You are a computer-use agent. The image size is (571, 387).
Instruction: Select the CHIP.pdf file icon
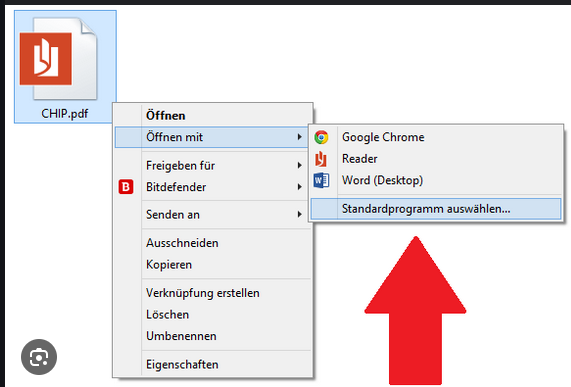pos(58,59)
